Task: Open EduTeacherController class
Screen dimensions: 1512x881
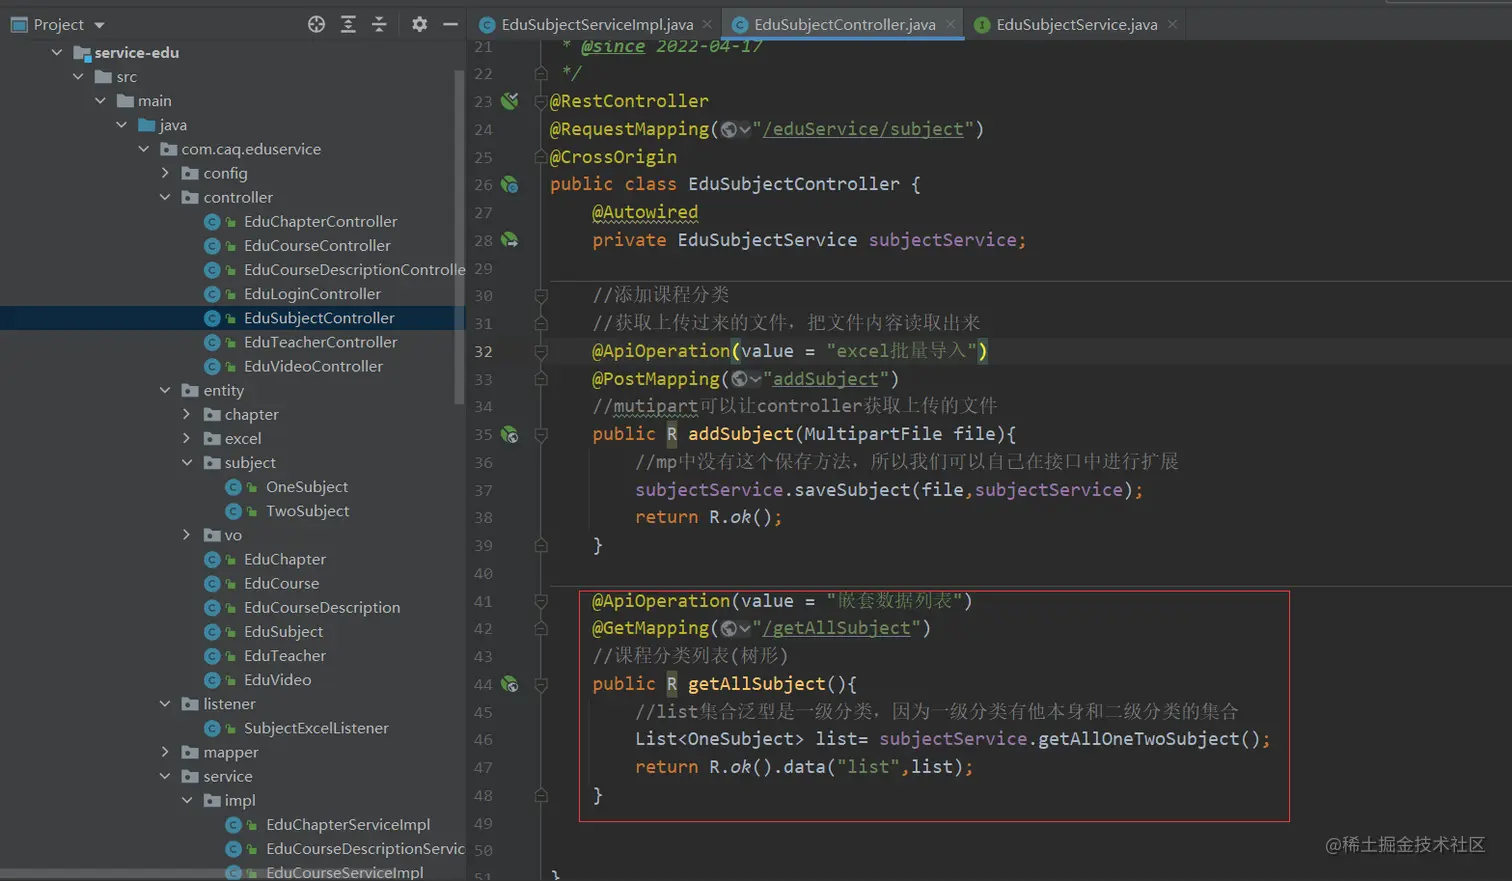Action: pyautogui.click(x=320, y=342)
